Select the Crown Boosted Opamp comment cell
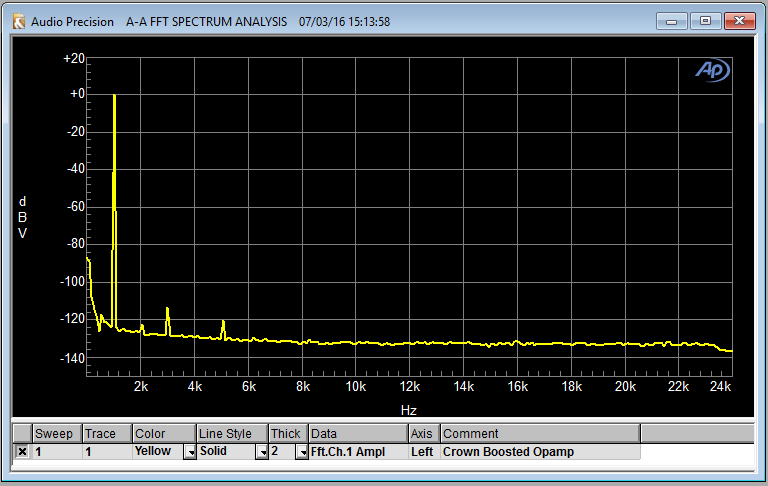Image resolution: width=768 pixels, height=486 pixels. pyautogui.click(x=540, y=452)
